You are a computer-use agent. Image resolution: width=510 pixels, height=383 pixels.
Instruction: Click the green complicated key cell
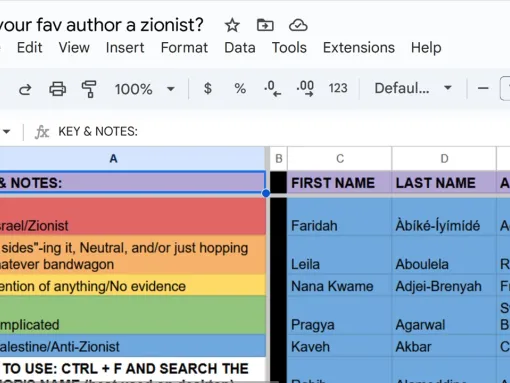tap(133, 315)
